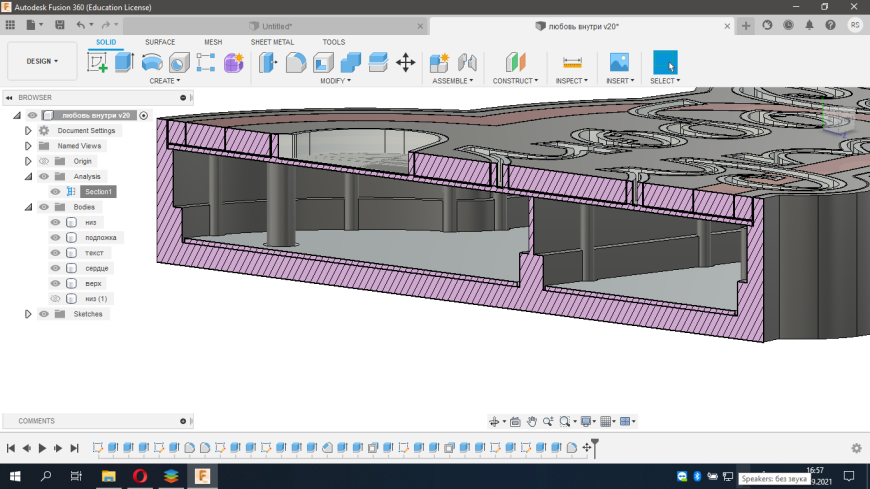Open the MODIFY menu
This screenshot has height=489, width=870.
point(336,81)
